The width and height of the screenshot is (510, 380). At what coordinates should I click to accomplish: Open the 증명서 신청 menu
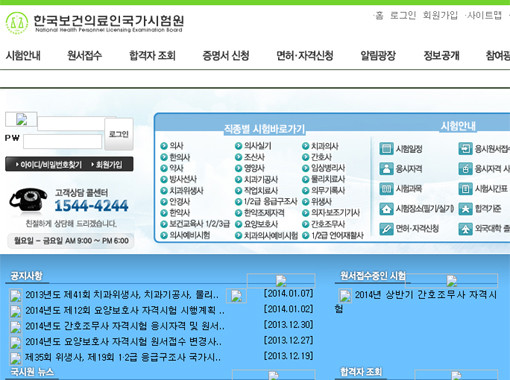[226, 55]
